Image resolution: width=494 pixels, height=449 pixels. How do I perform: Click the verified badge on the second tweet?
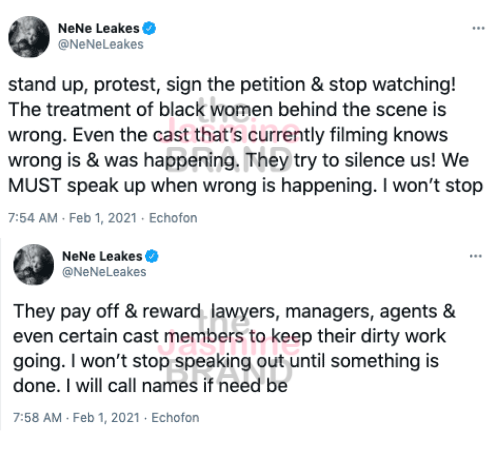point(152,256)
